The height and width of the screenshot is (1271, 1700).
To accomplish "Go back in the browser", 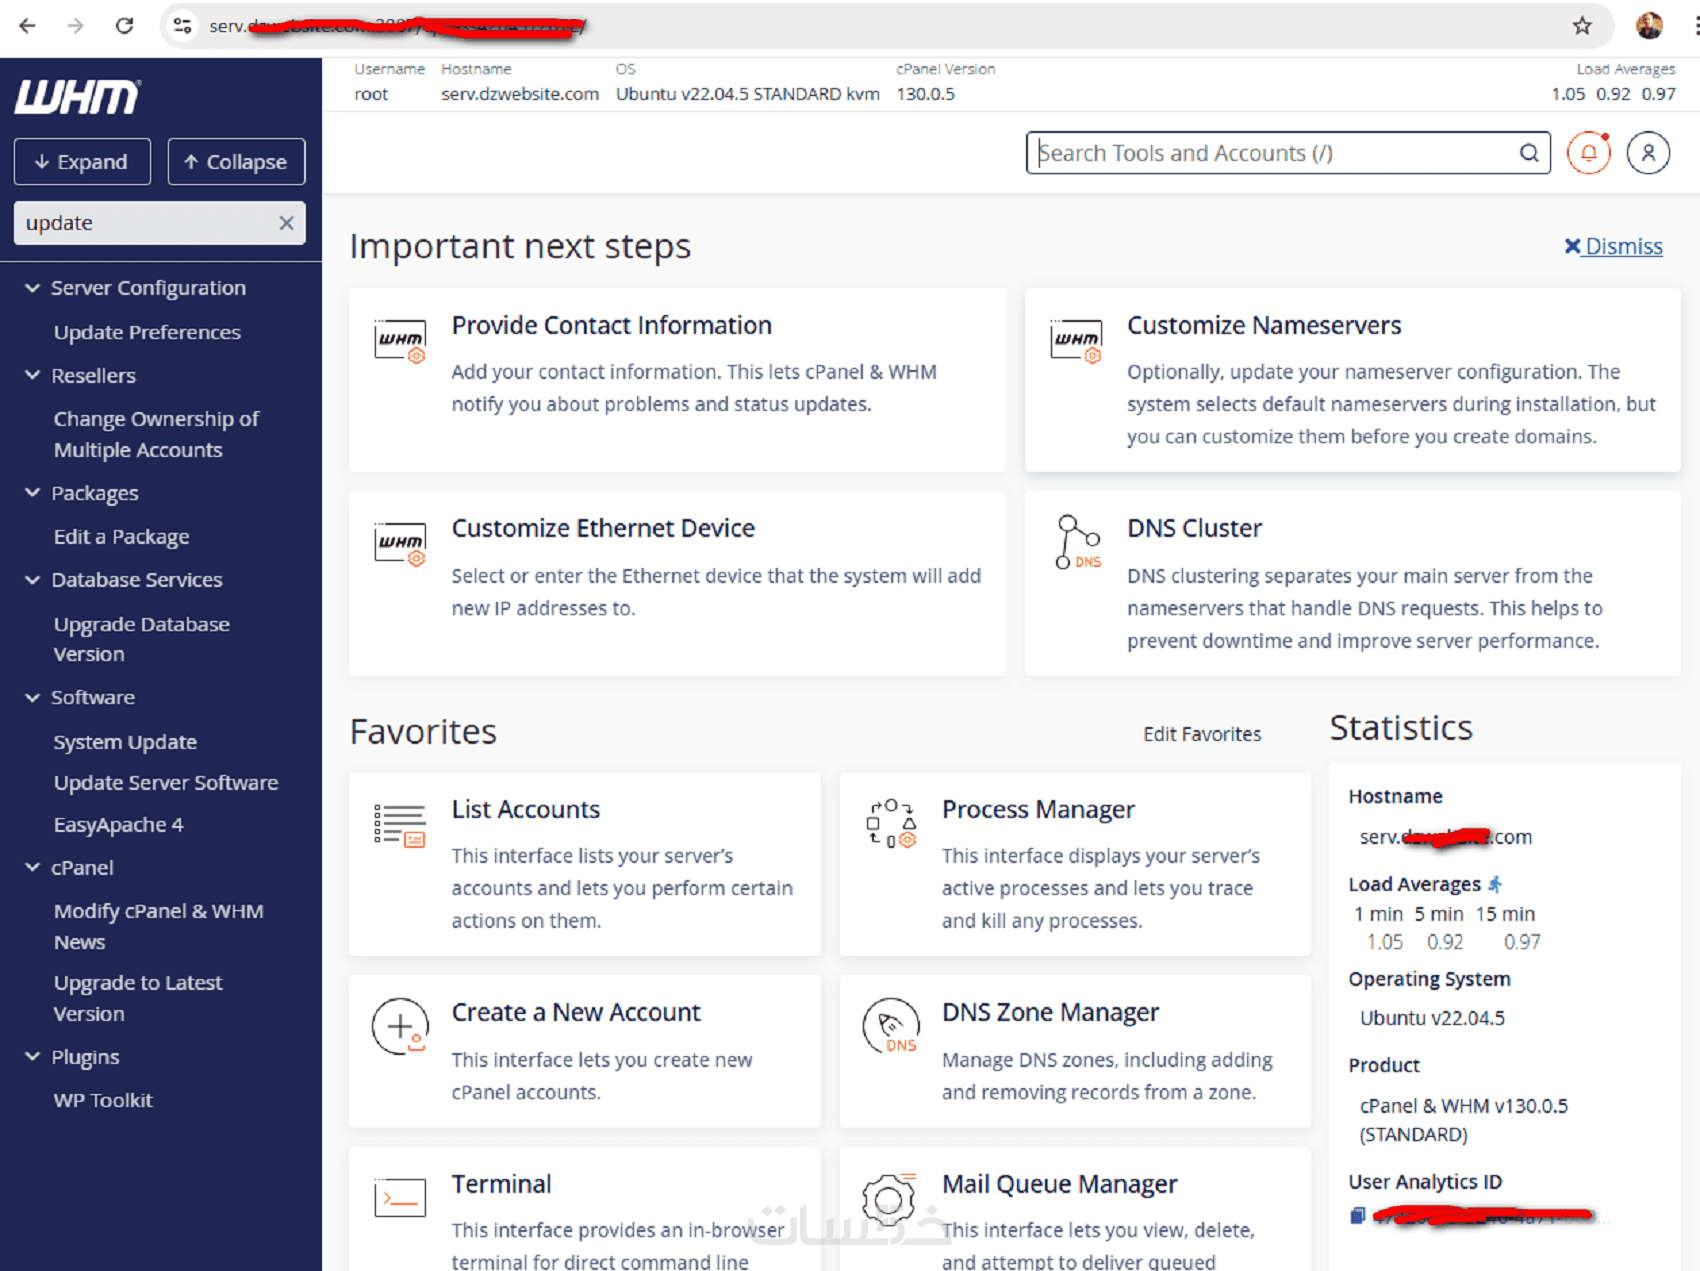I will pyautogui.click(x=27, y=26).
